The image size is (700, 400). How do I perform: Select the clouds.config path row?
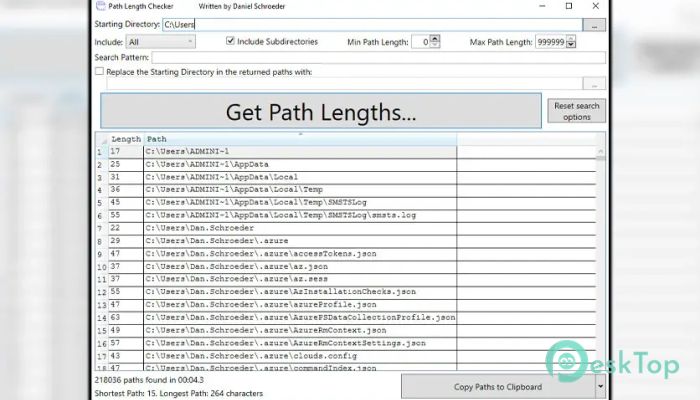pos(300,356)
